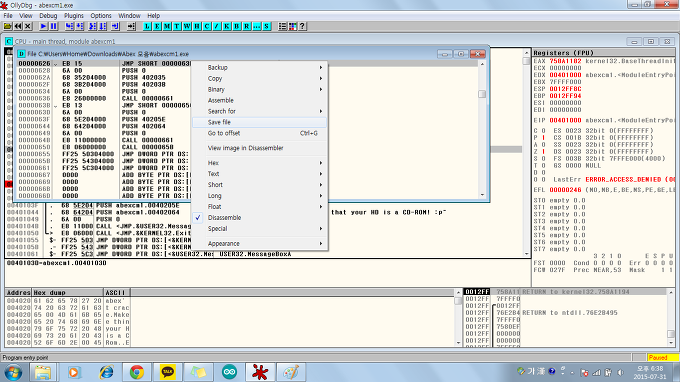Step over using the toolbar icon
Screen dimensions: 680x382
tap(80, 26)
